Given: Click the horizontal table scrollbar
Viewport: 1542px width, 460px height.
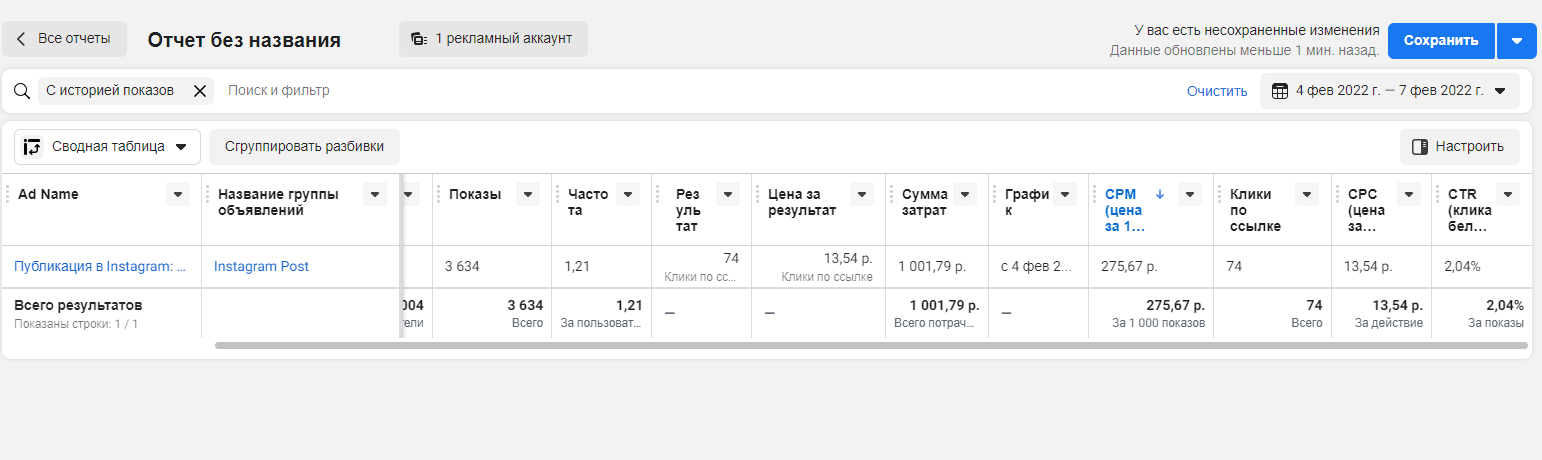Looking at the screenshot, I should (x=870, y=346).
